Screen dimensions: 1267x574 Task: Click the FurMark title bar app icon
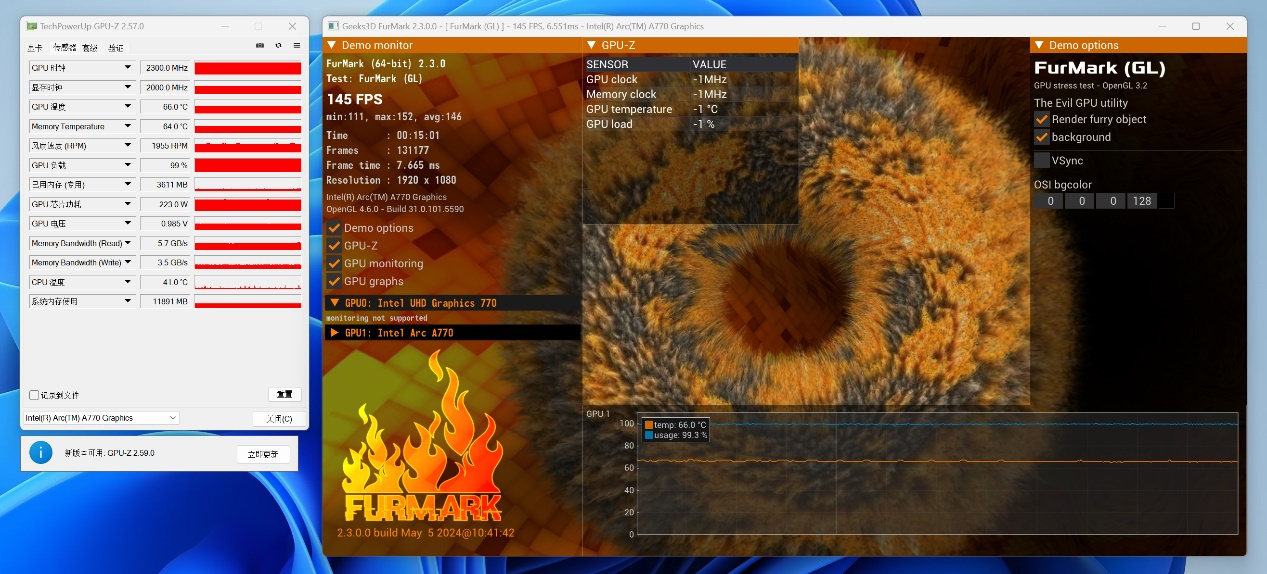[x=331, y=27]
